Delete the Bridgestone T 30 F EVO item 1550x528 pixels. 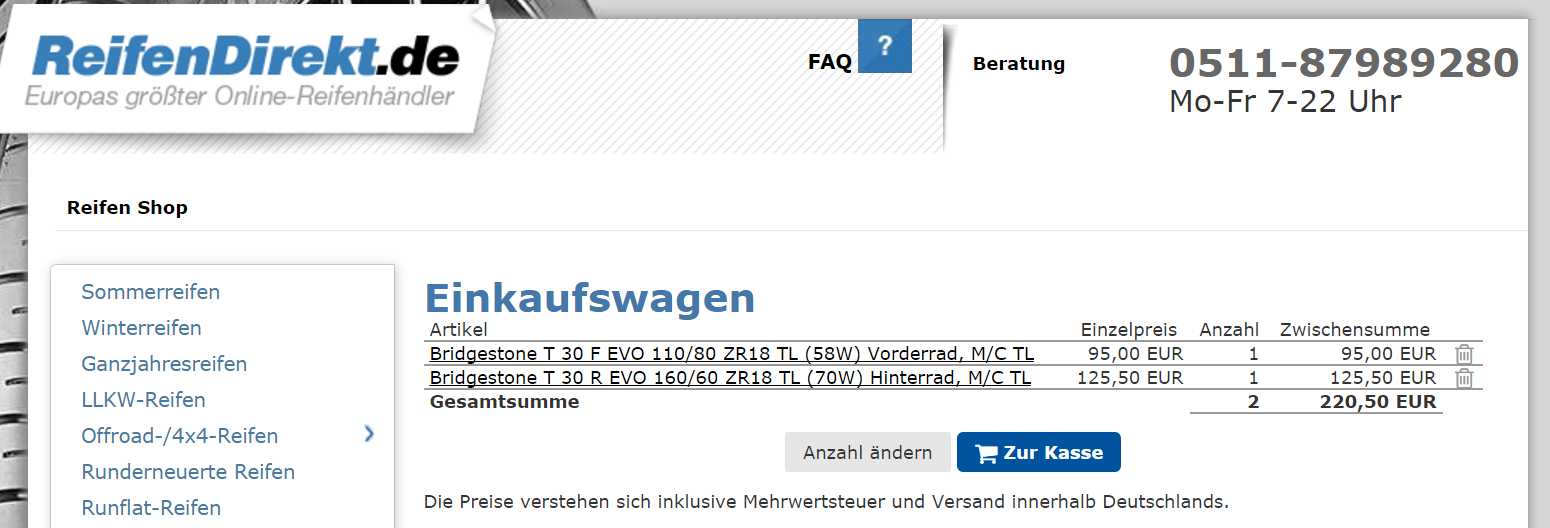point(1464,354)
